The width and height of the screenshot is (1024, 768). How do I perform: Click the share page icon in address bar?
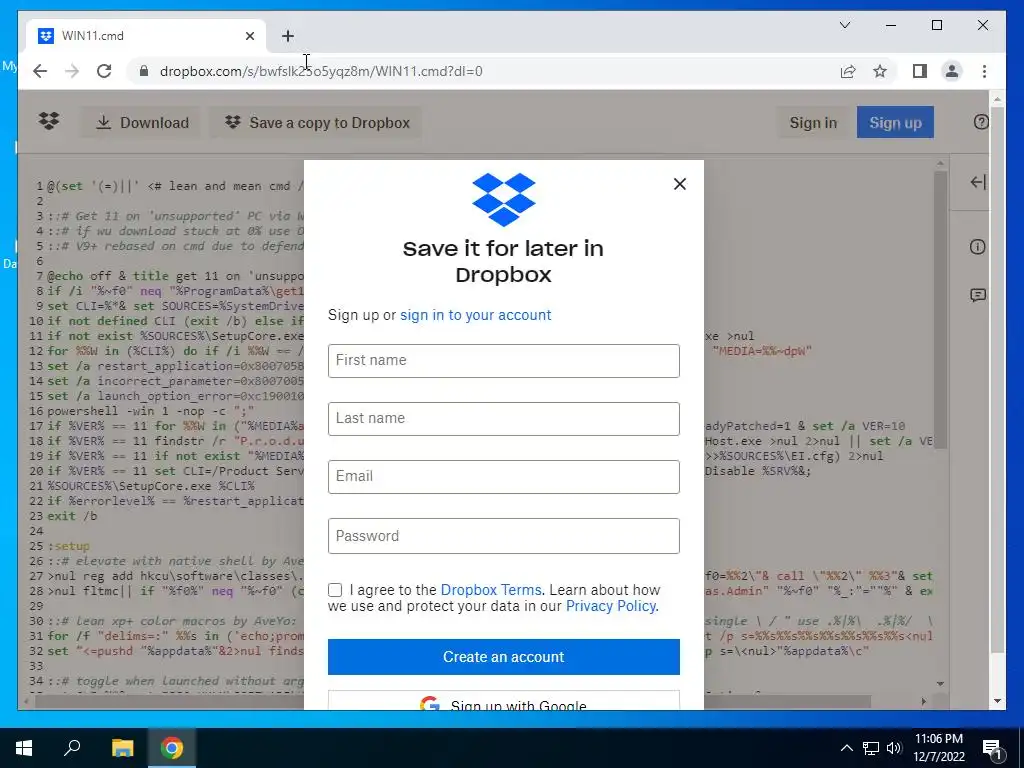(848, 71)
